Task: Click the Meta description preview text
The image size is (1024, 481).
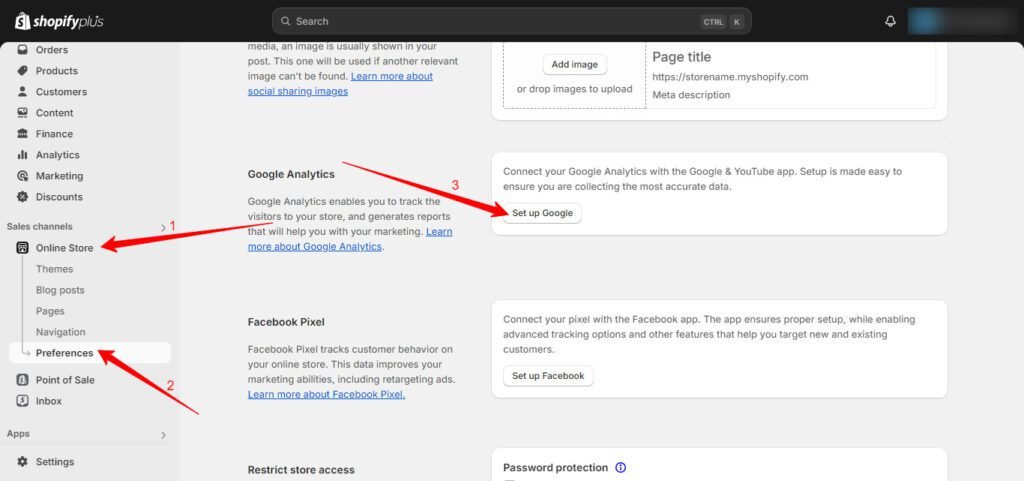Action: pyautogui.click(x=691, y=95)
